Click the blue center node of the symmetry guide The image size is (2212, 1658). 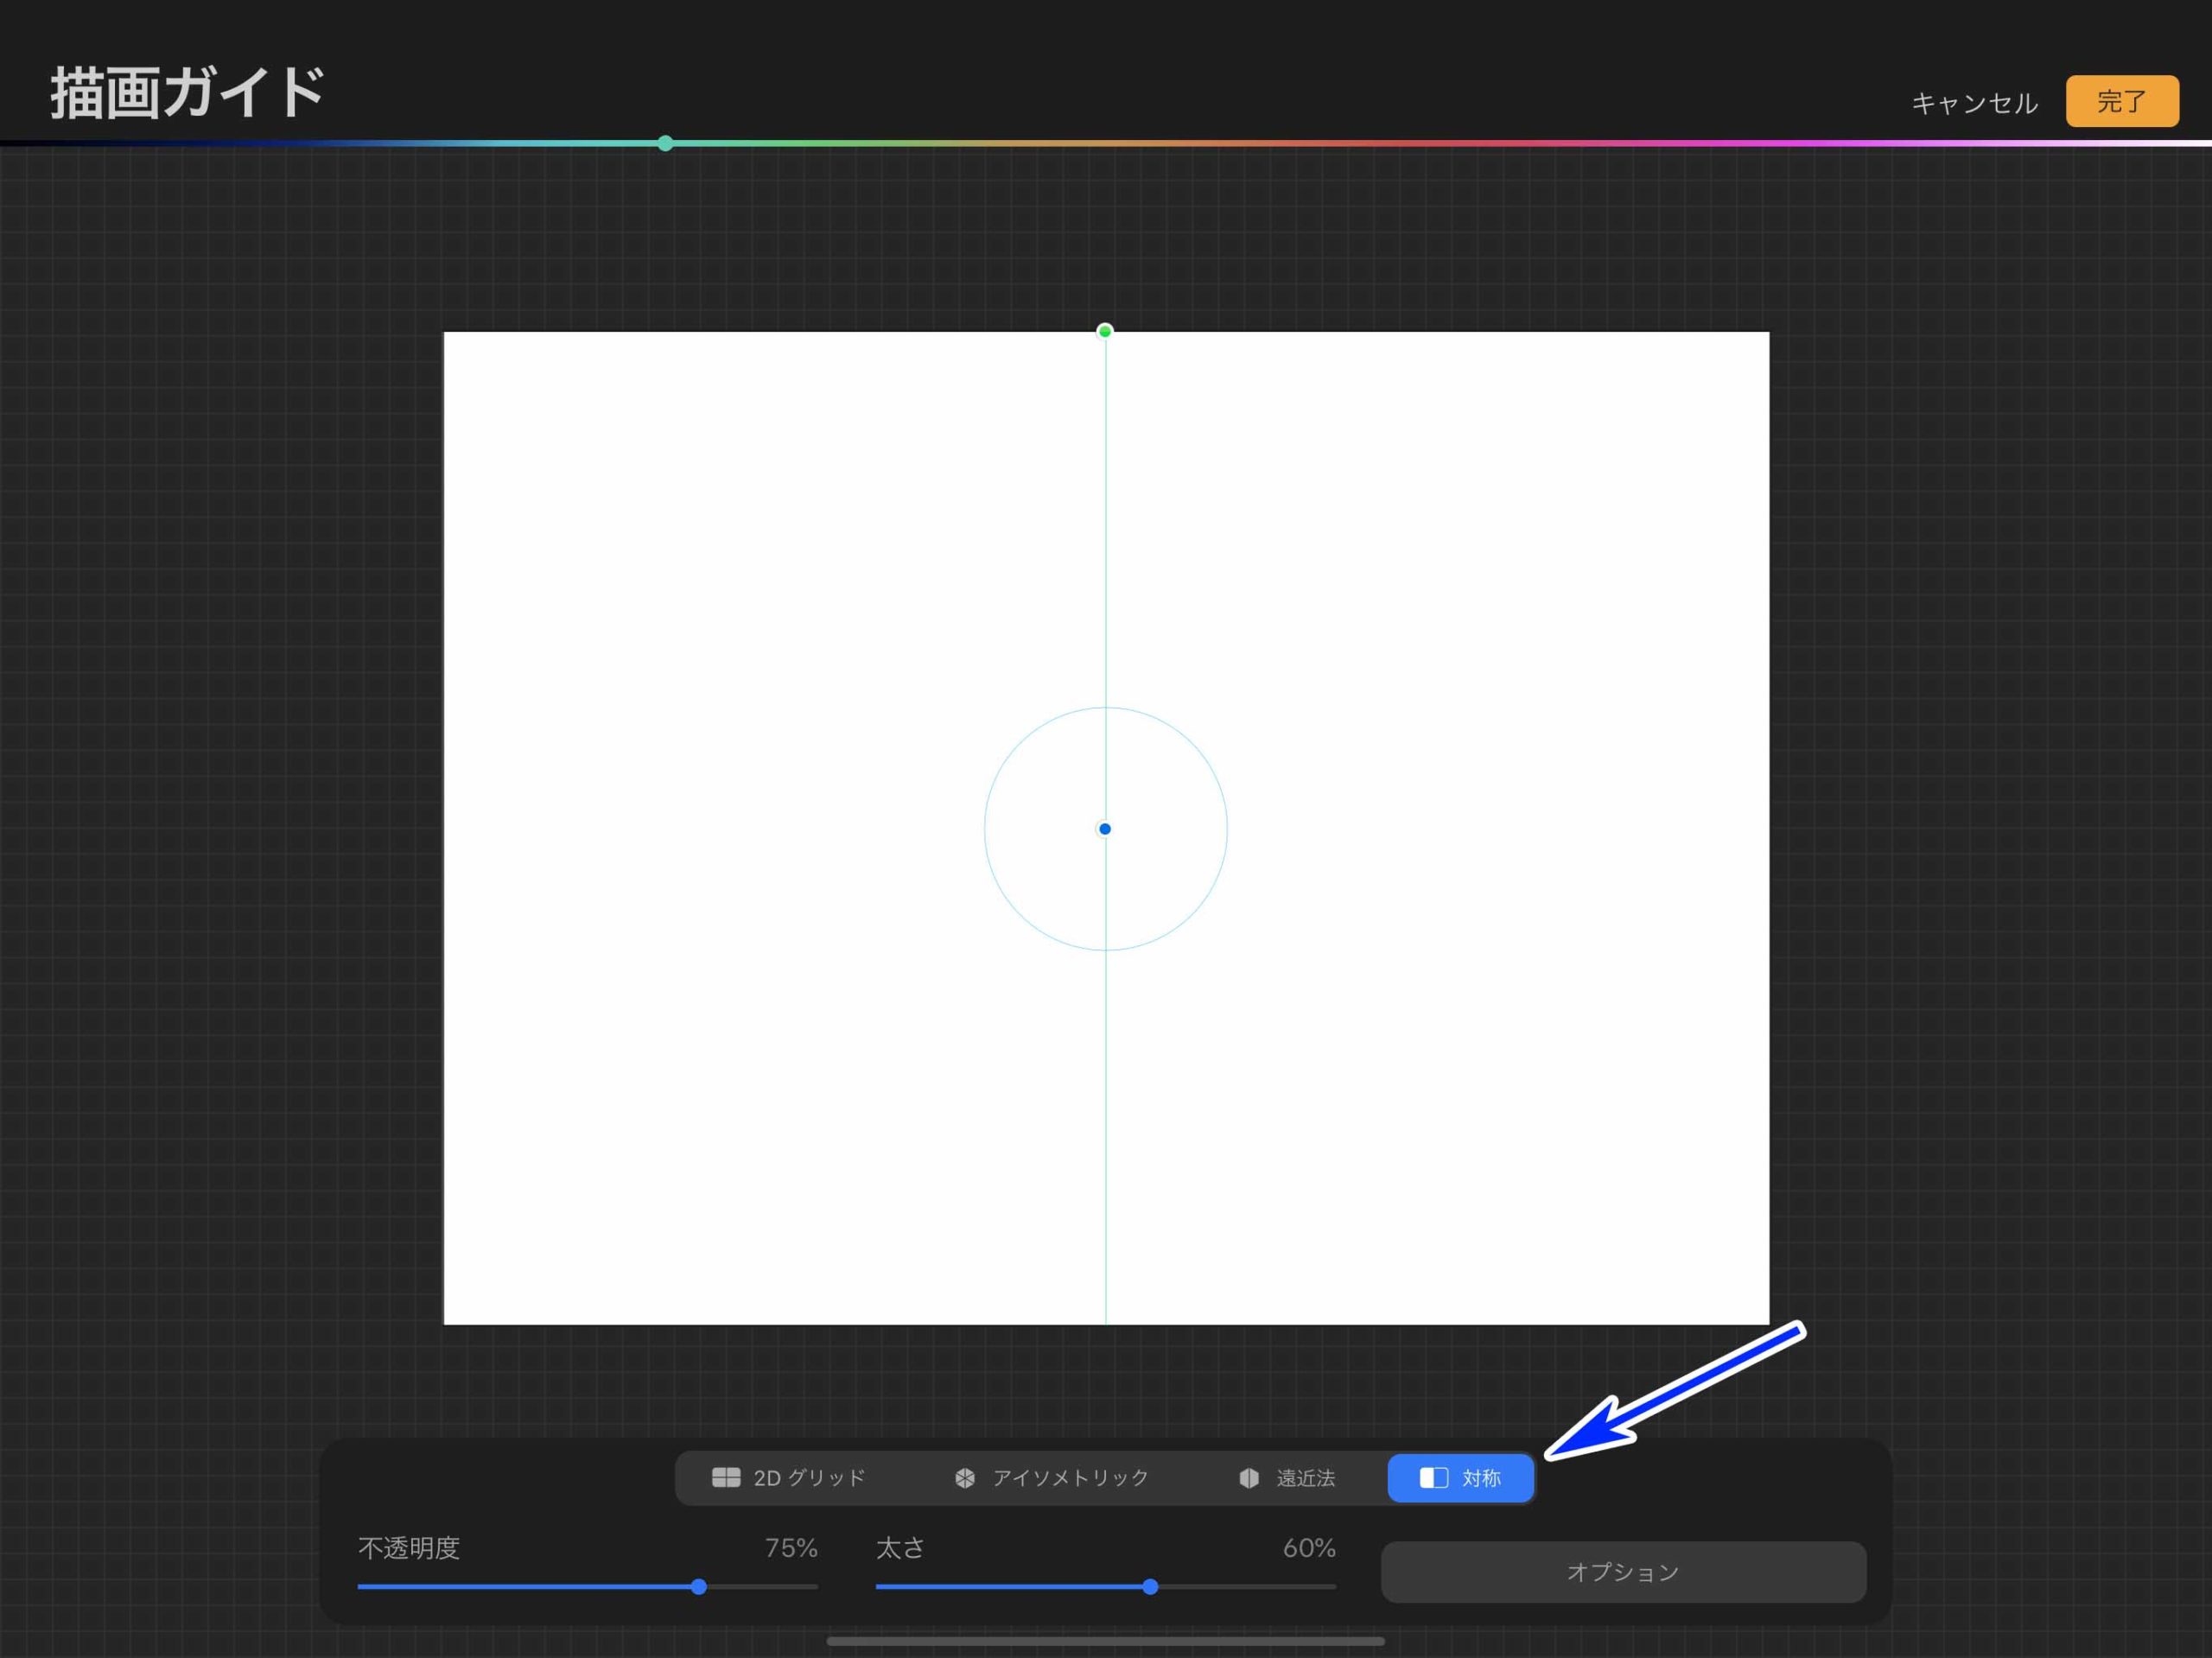tap(1104, 828)
